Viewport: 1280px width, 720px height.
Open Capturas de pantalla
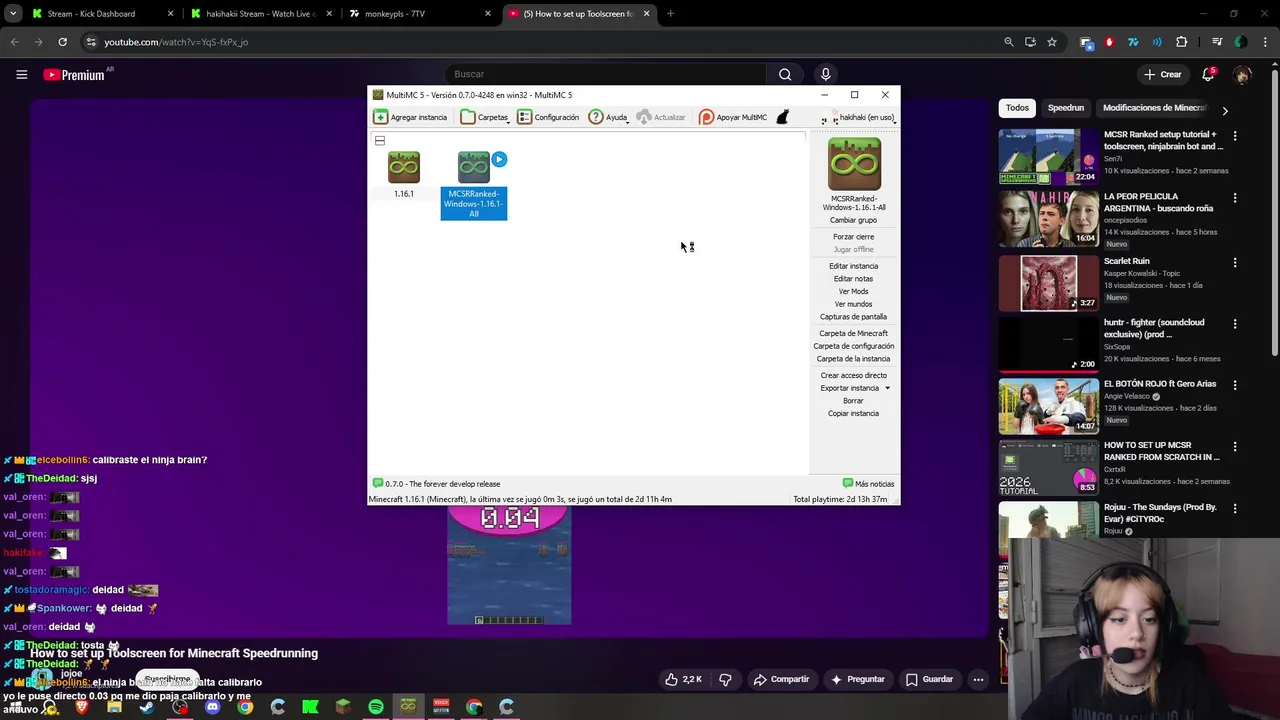pos(853,317)
